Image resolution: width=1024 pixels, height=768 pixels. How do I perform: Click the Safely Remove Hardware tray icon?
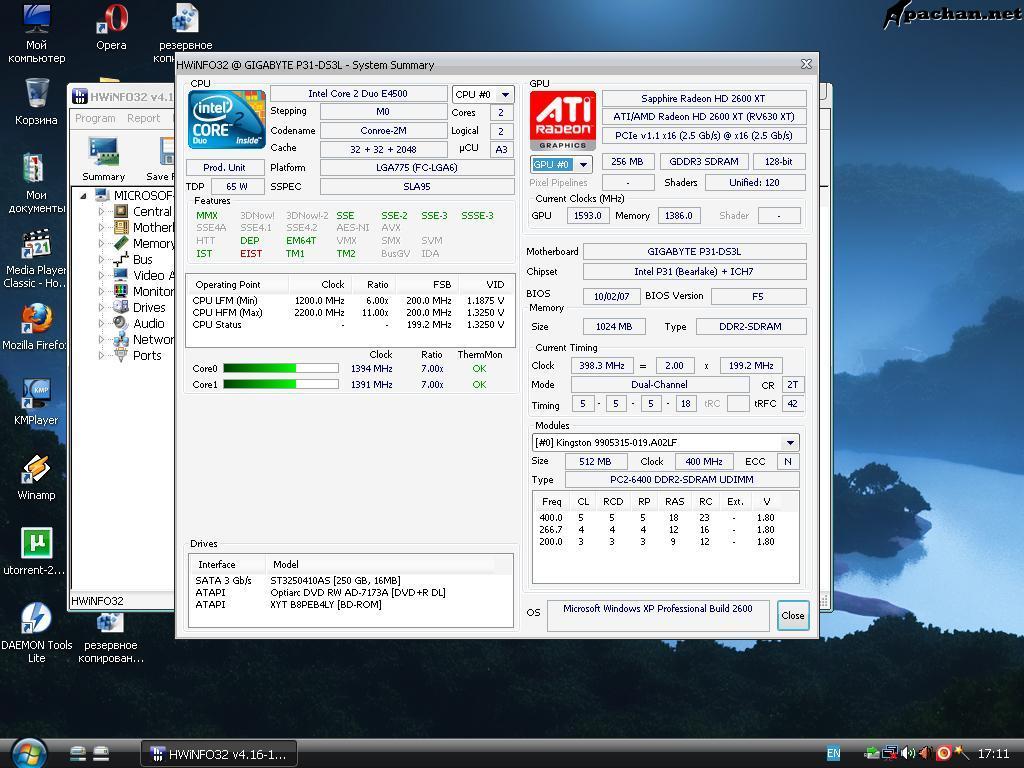(x=872, y=754)
